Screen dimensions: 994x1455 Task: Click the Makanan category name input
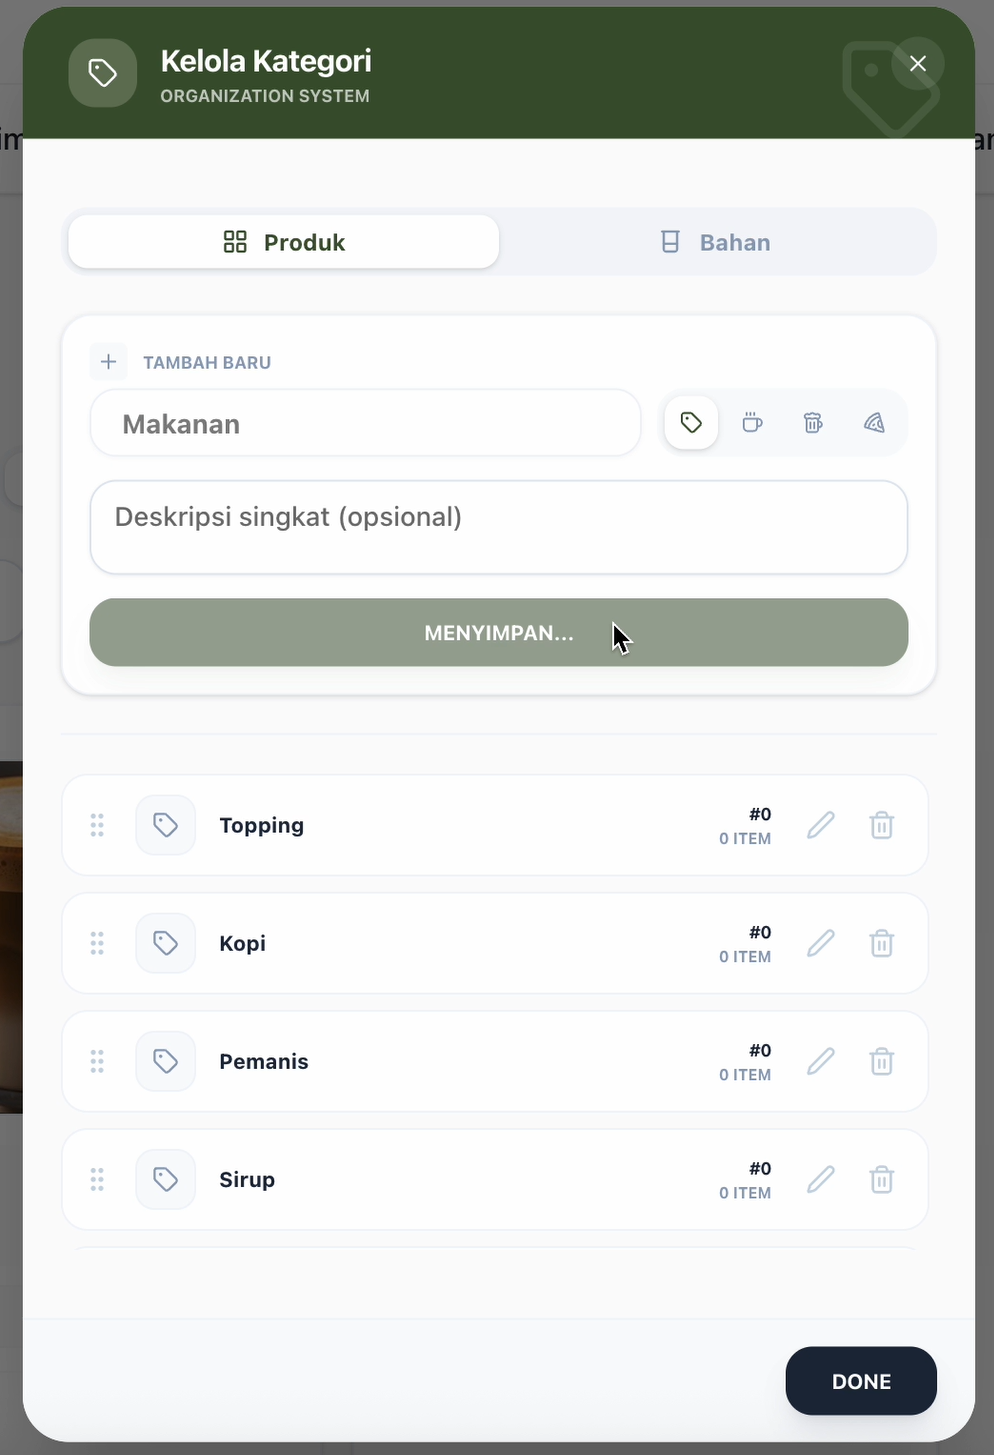pos(365,423)
